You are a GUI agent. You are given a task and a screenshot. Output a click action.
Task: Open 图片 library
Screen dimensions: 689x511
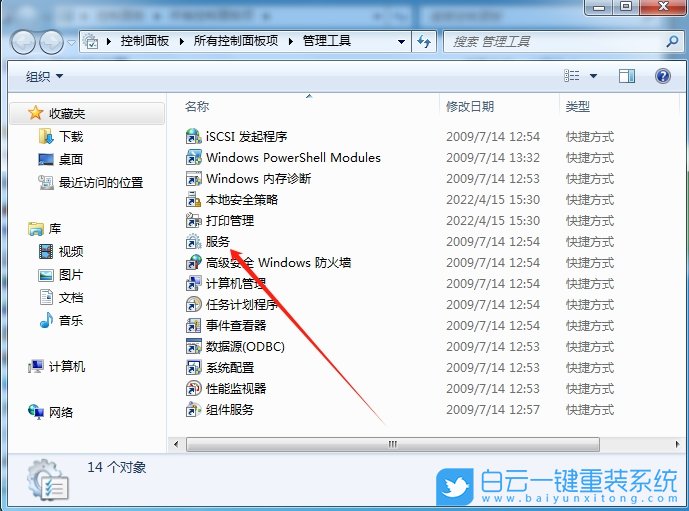[71, 275]
